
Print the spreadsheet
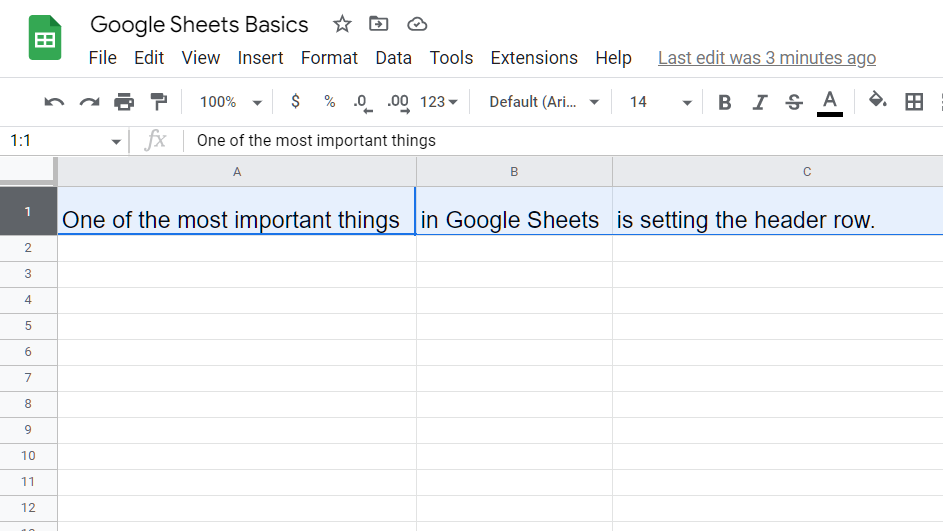click(x=124, y=102)
